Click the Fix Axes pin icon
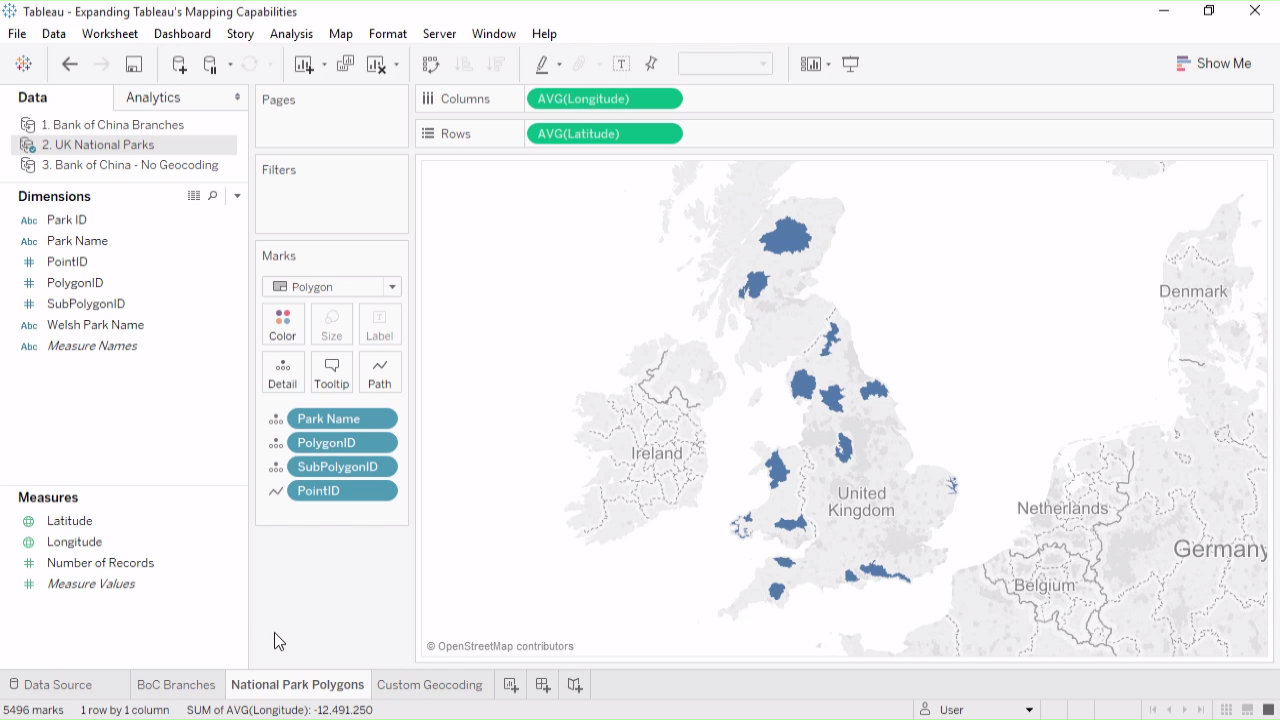Viewport: 1280px width, 720px height. pos(652,64)
